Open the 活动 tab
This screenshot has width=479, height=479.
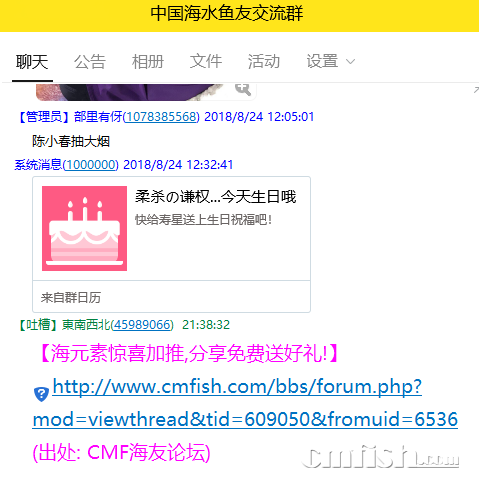(x=264, y=62)
